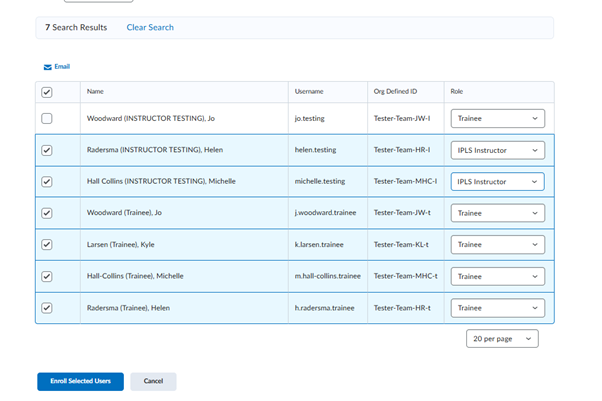Uncheck Larsen (Trainee), Kyle checkbox
Viewport: 602px width, 401px height.
(x=47, y=245)
